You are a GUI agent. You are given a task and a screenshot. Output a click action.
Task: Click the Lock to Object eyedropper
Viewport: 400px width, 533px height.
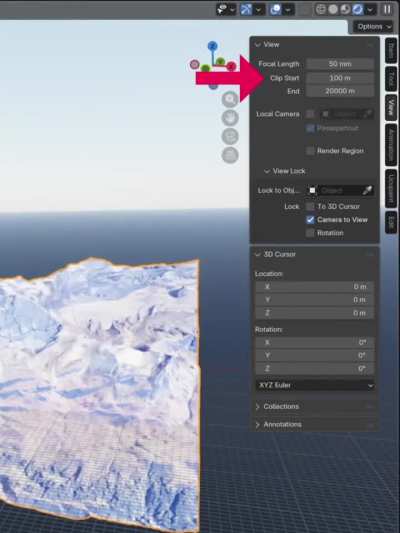[367, 190]
